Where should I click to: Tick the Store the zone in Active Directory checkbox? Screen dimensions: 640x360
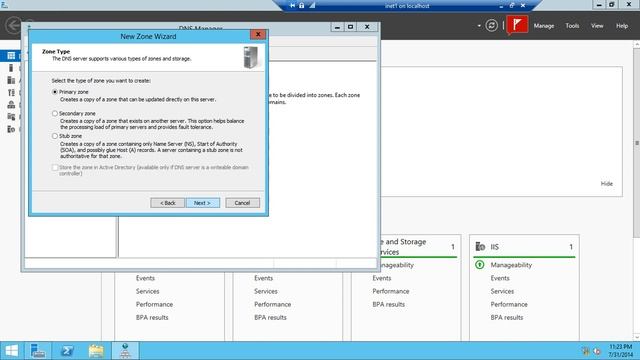point(55,168)
